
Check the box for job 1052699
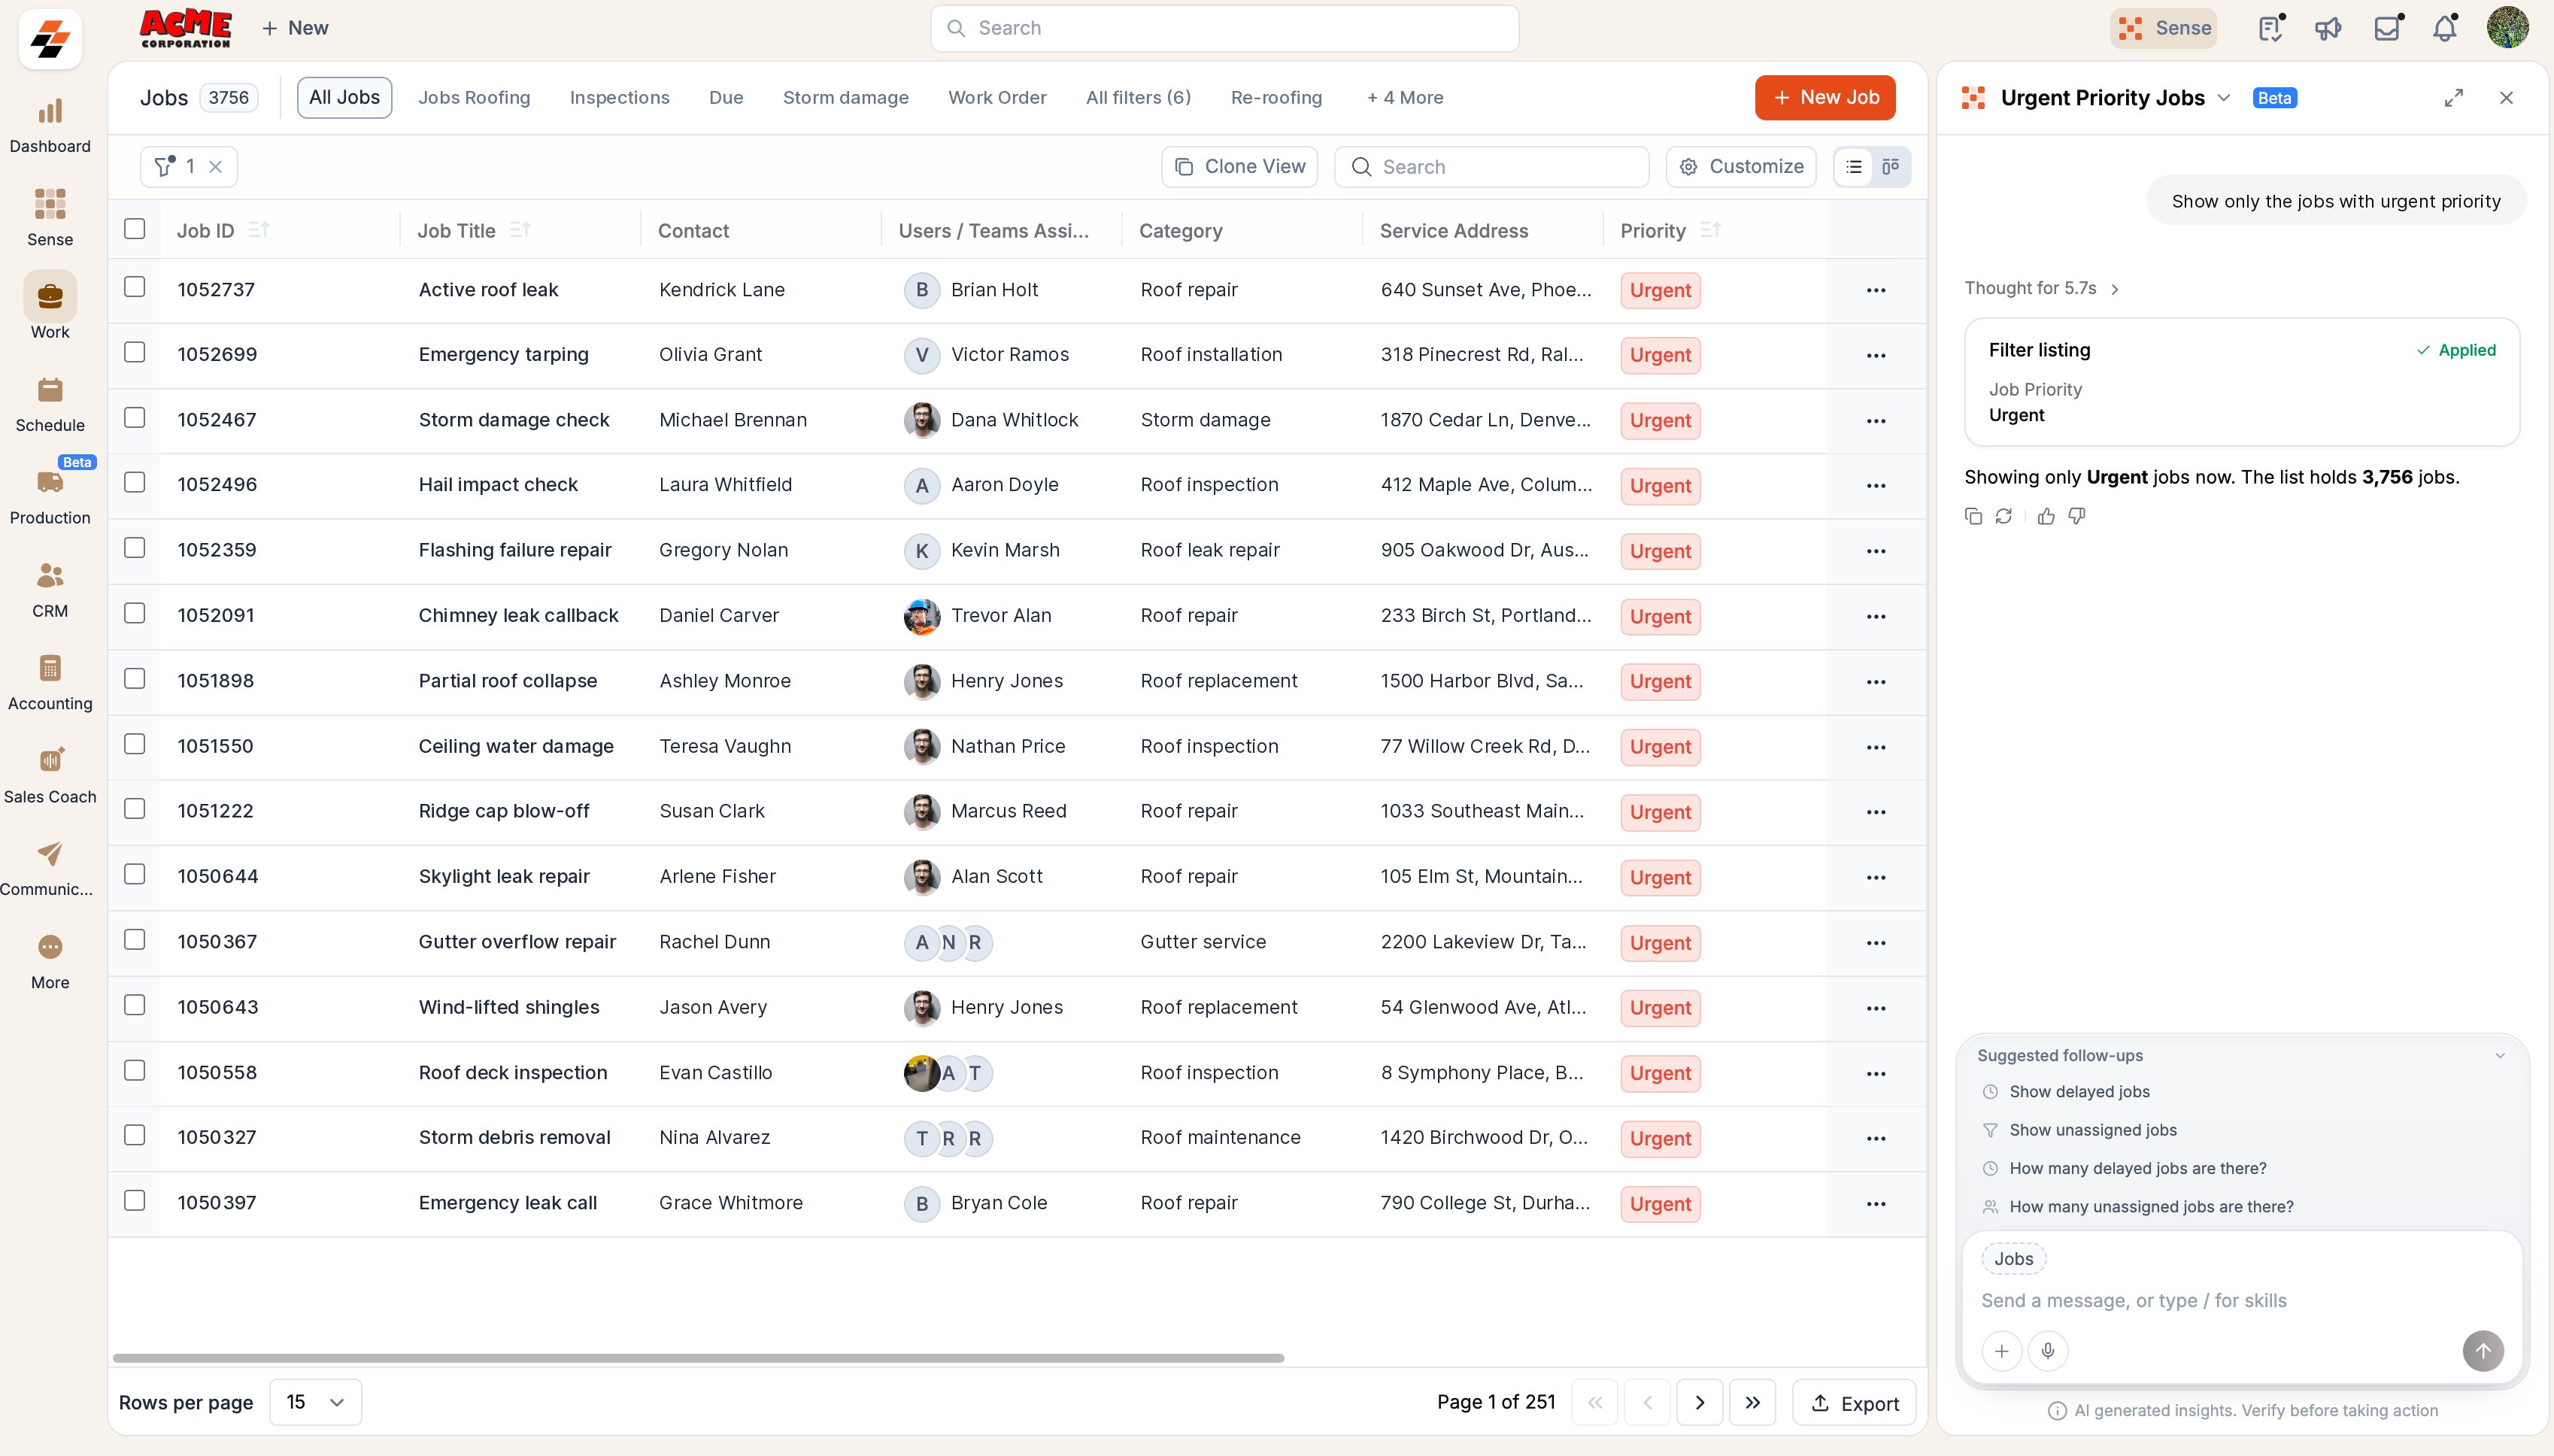point(135,353)
